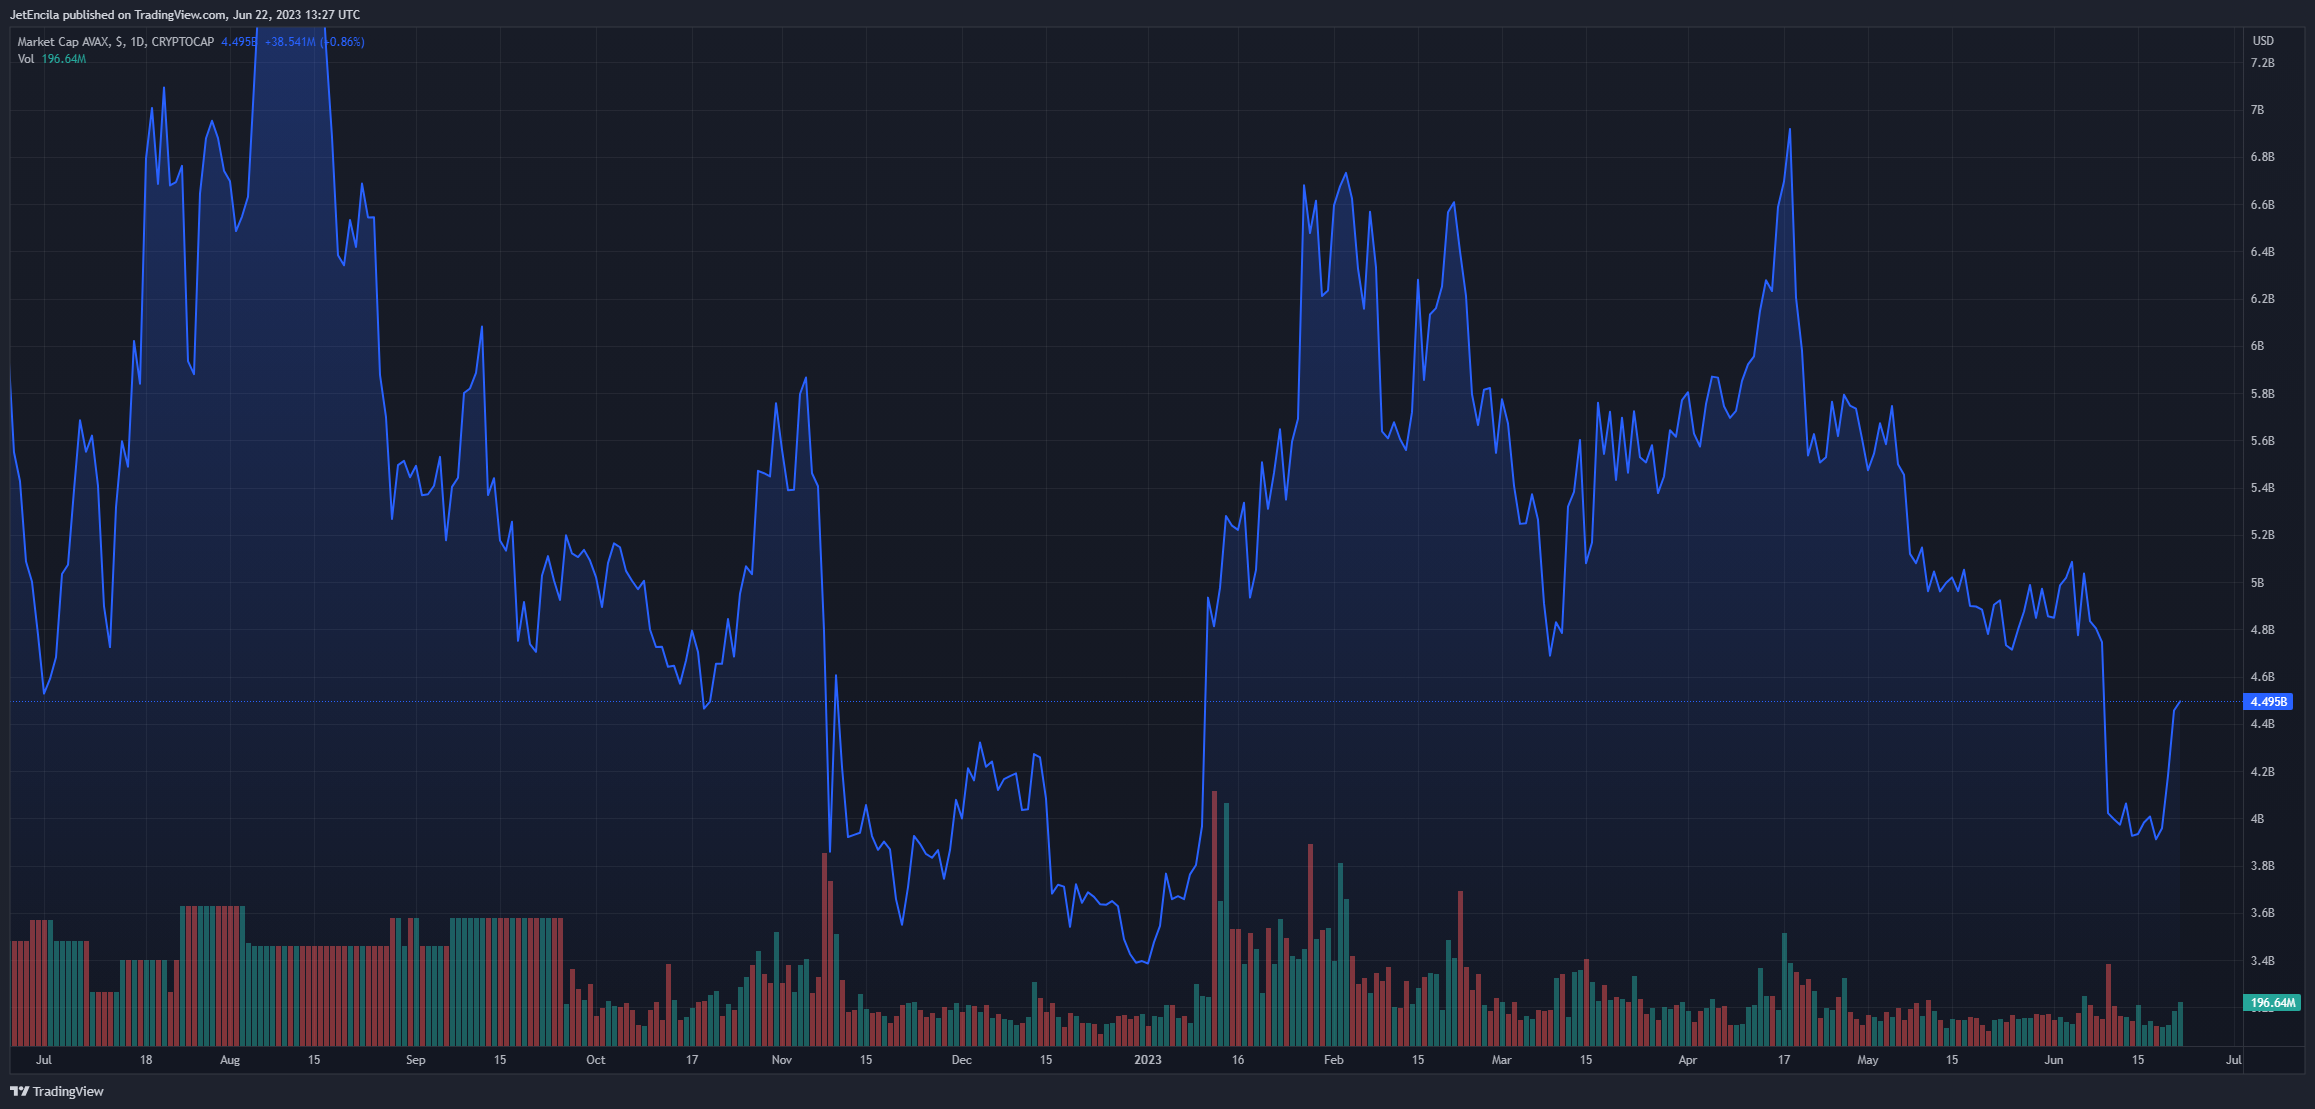Click the 4.4B price axis label

(2262, 724)
